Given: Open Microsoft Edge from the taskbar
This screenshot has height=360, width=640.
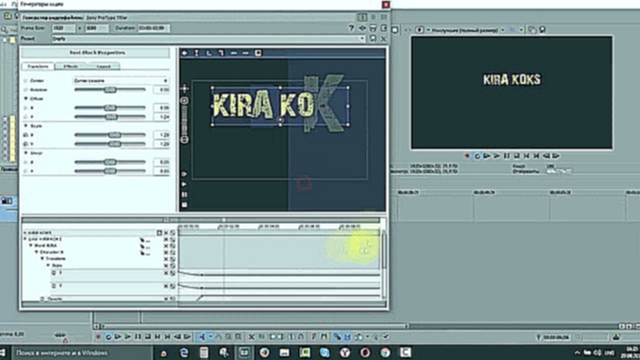Looking at the screenshot, I should 184,353.
